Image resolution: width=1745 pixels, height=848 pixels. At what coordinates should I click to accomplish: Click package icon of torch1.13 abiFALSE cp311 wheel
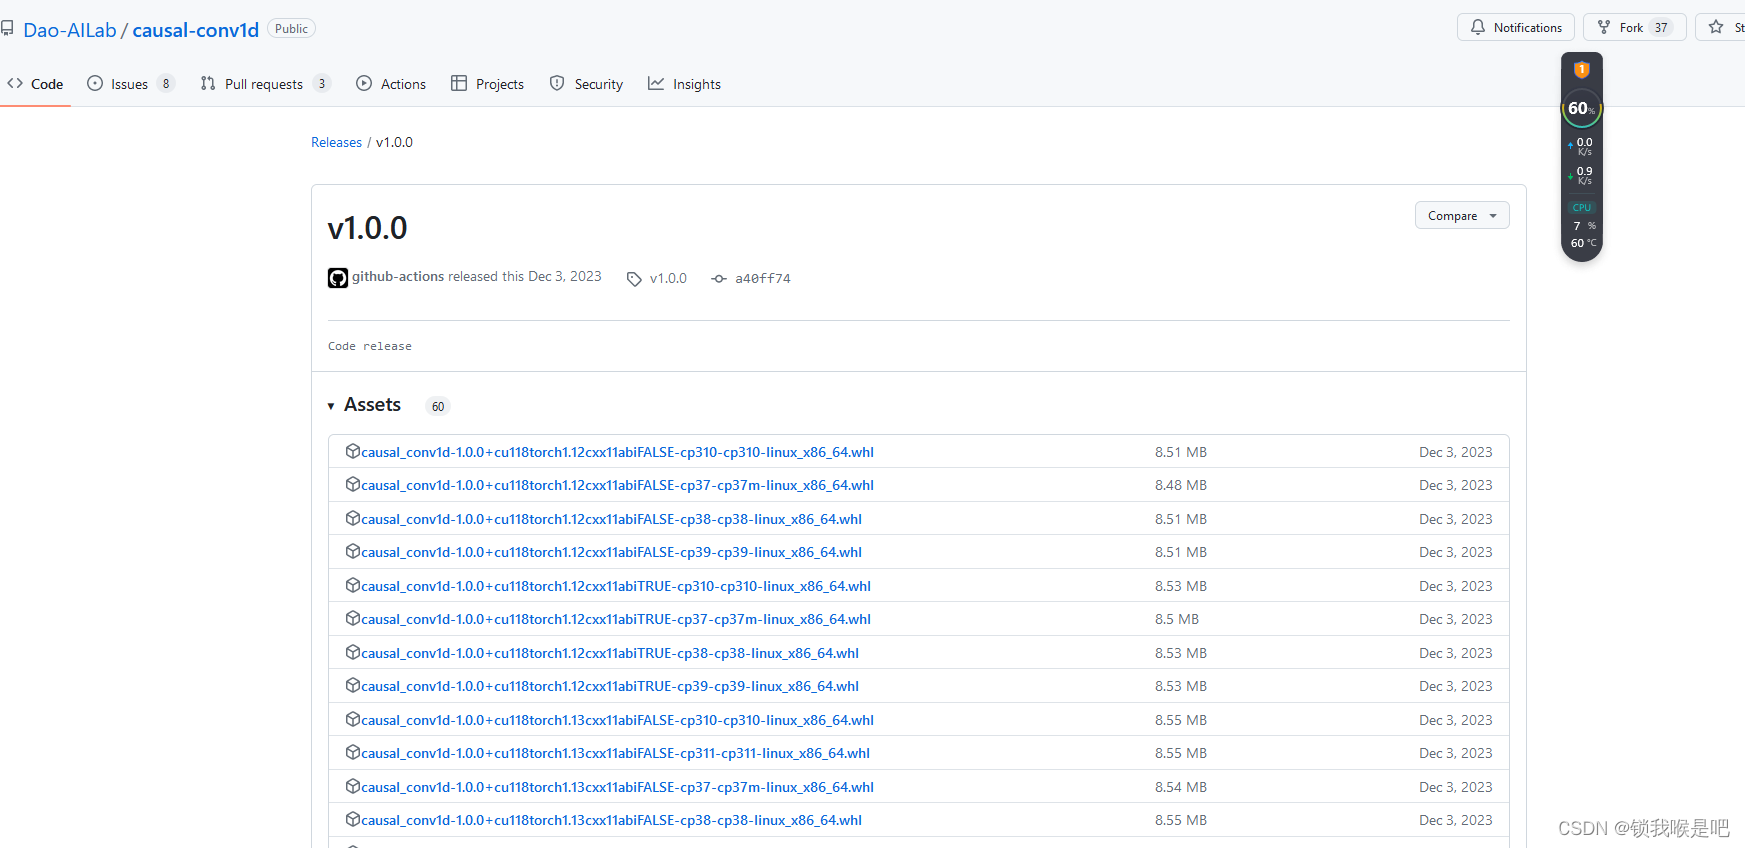[353, 752]
